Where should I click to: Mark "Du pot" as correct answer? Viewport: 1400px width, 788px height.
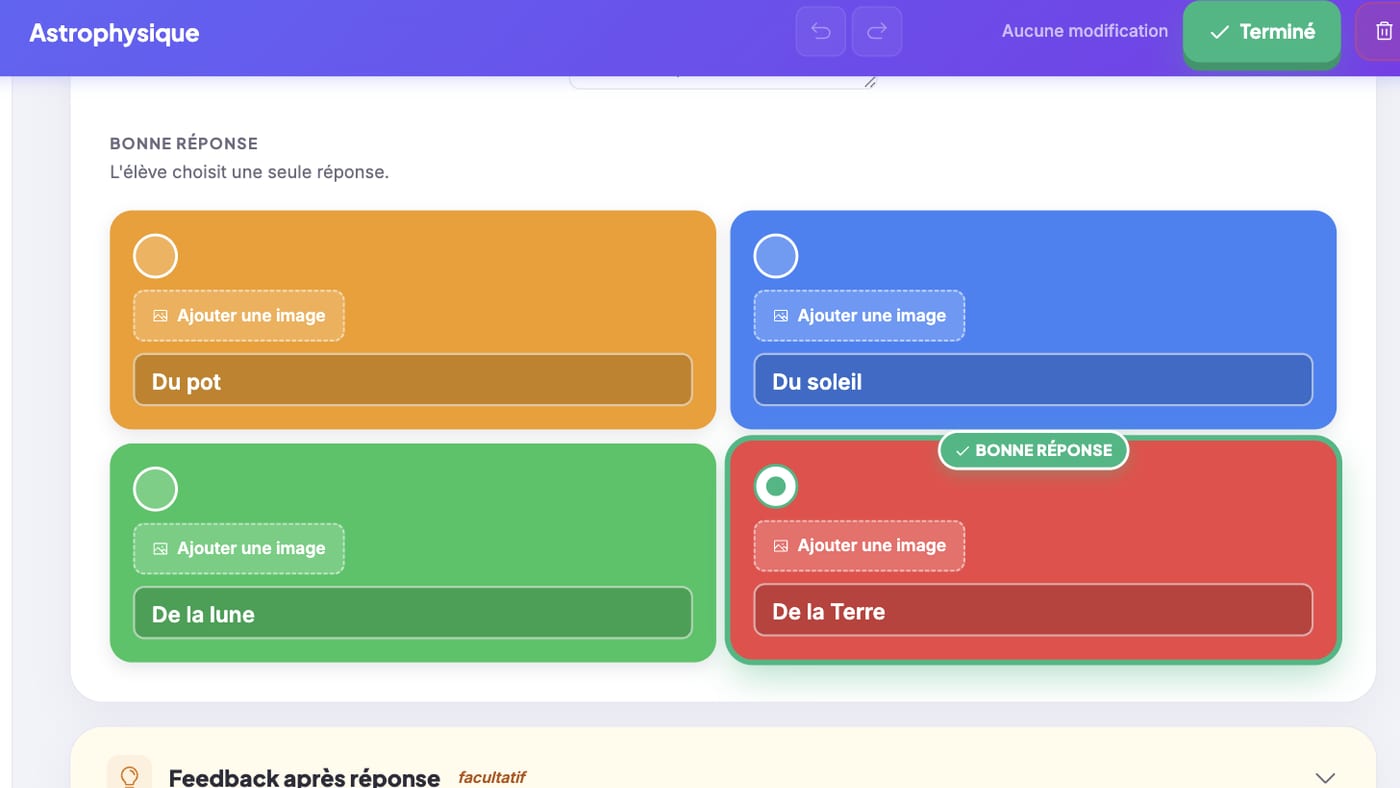pos(155,256)
